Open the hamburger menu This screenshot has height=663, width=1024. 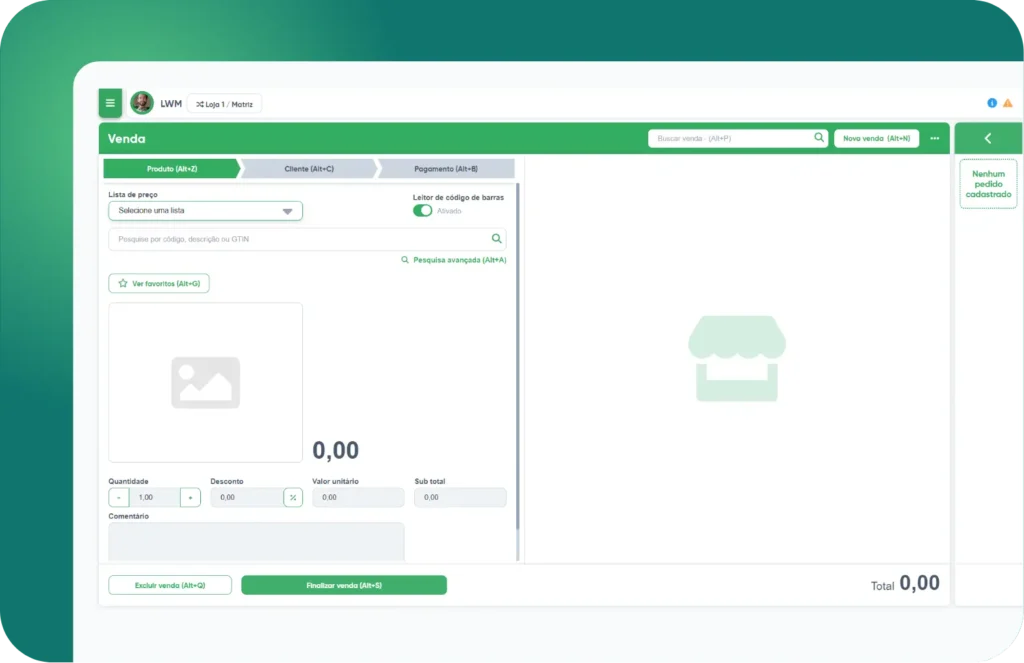click(x=110, y=103)
